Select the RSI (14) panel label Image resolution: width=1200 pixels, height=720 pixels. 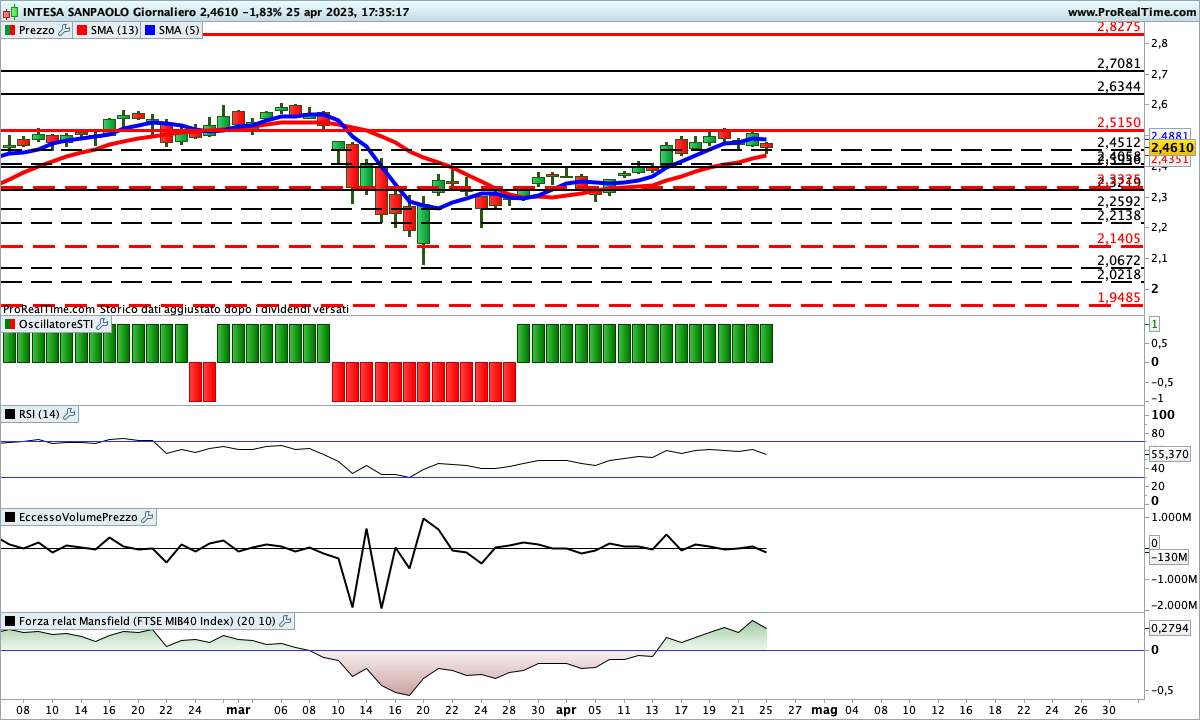click(x=40, y=413)
